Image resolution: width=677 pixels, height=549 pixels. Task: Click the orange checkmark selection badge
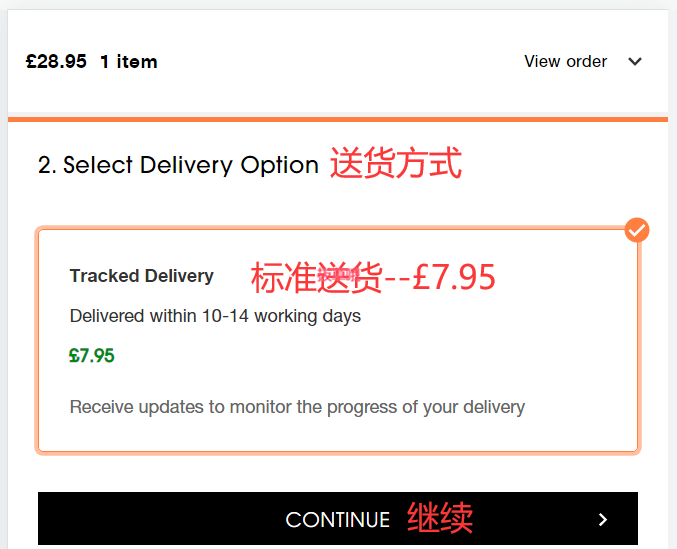[x=637, y=230]
